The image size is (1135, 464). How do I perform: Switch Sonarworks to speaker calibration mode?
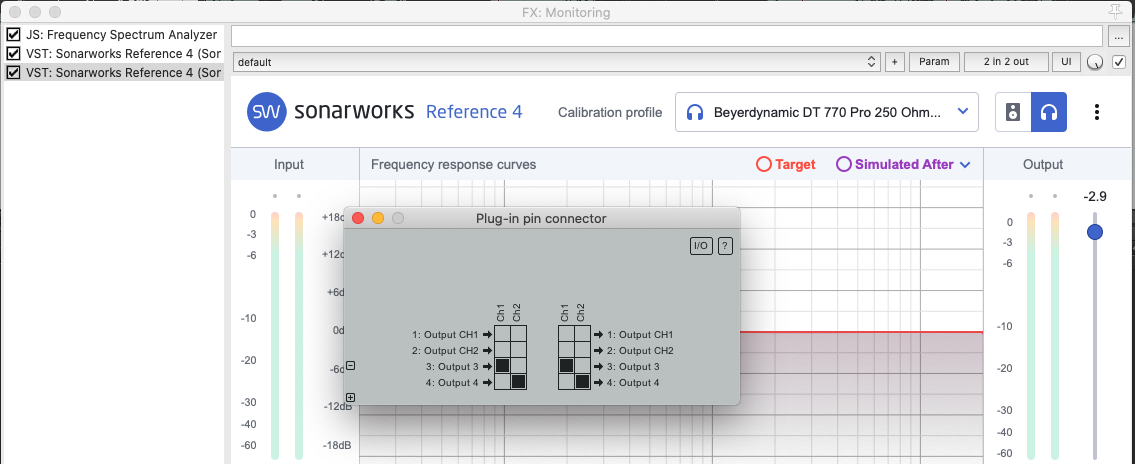(1013, 112)
